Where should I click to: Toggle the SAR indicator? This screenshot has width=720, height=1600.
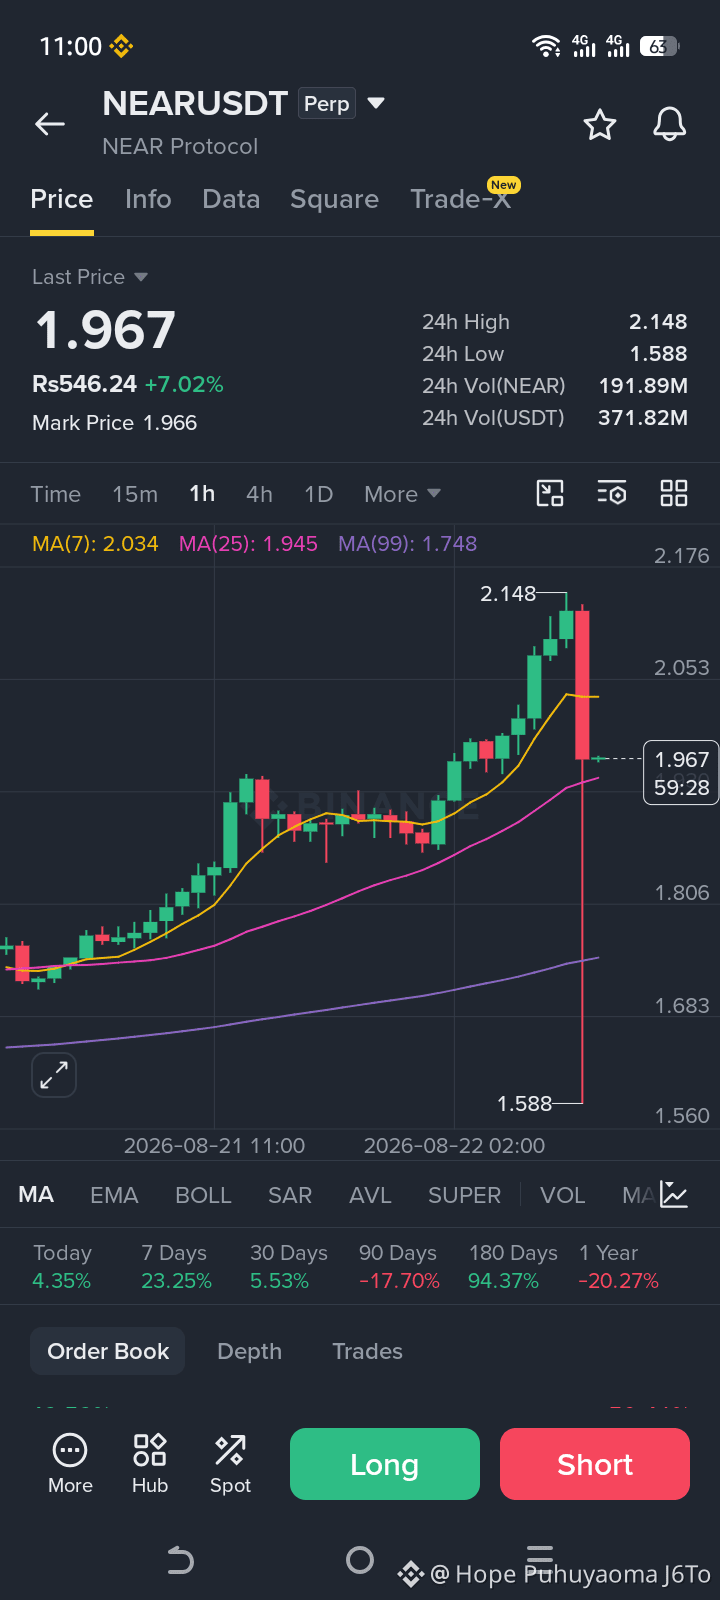(x=290, y=1195)
